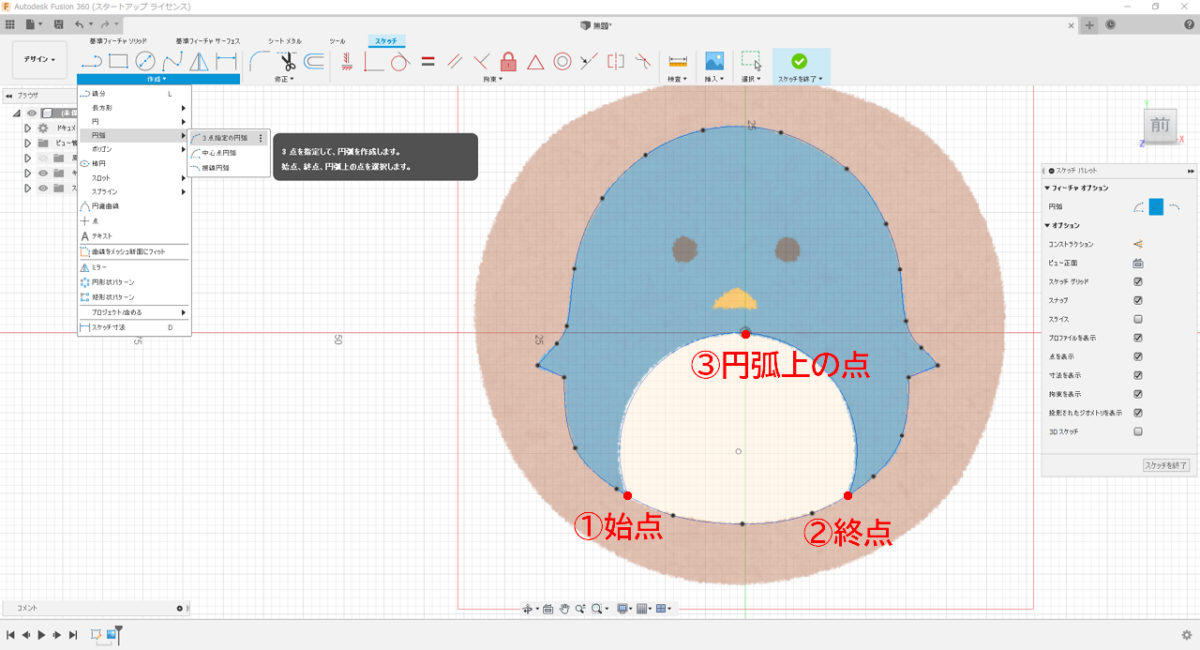Select the Tangent Arc (接線円弧) menu item

[x=228, y=168]
